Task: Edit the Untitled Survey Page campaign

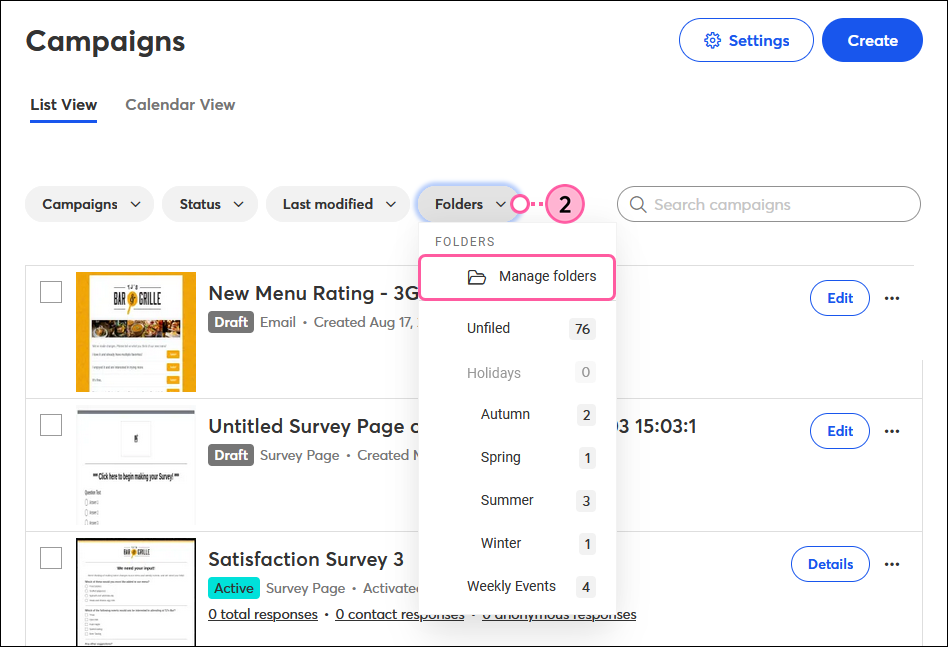Action: [840, 431]
